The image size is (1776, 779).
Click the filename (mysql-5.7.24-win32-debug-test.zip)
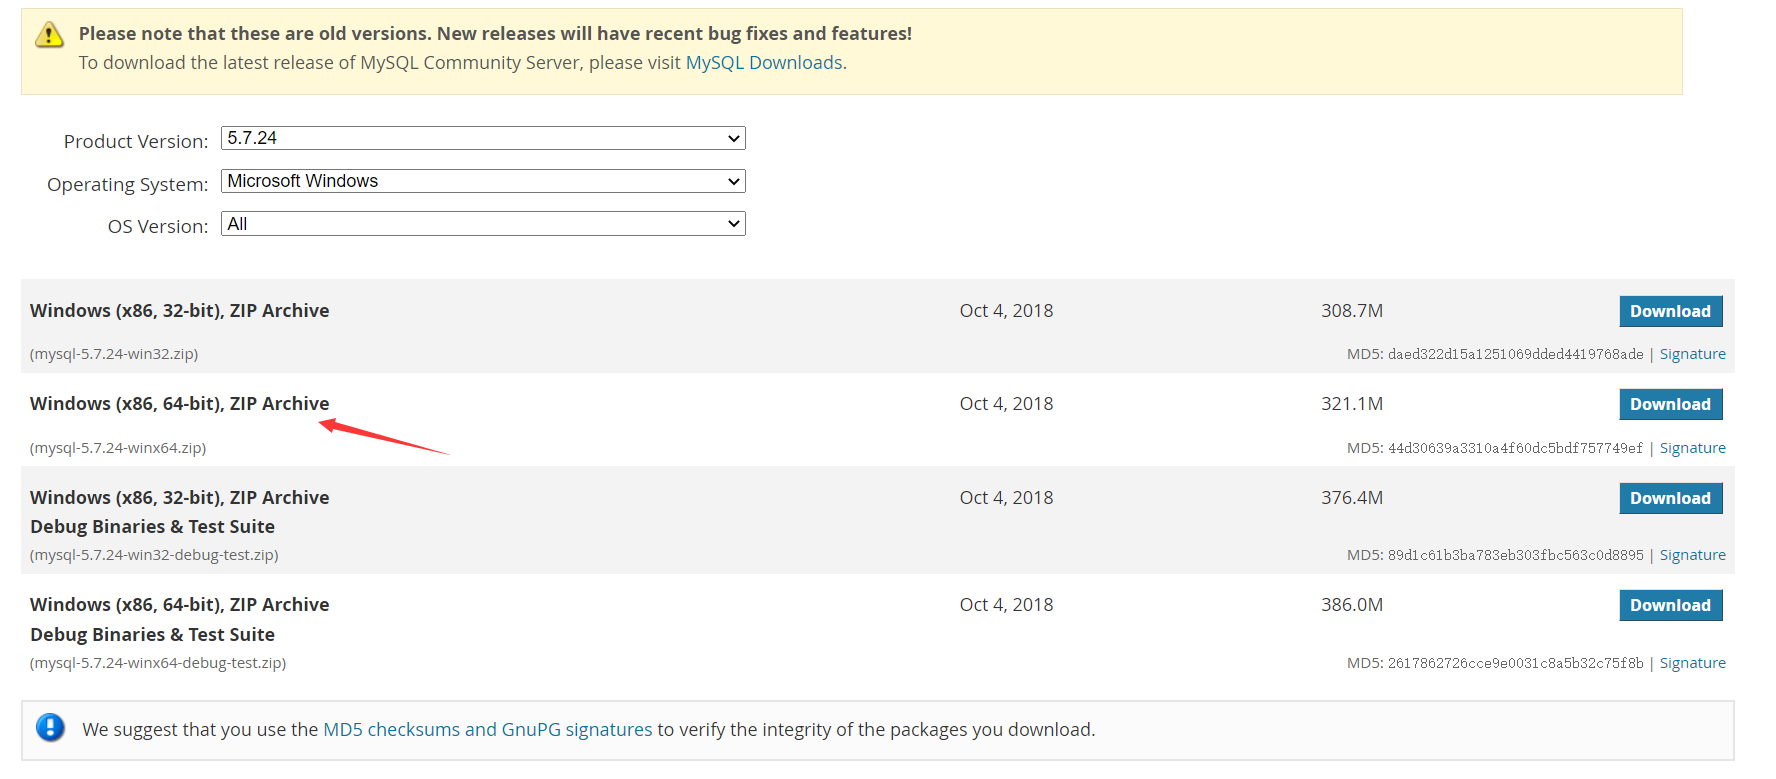[154, 555]
